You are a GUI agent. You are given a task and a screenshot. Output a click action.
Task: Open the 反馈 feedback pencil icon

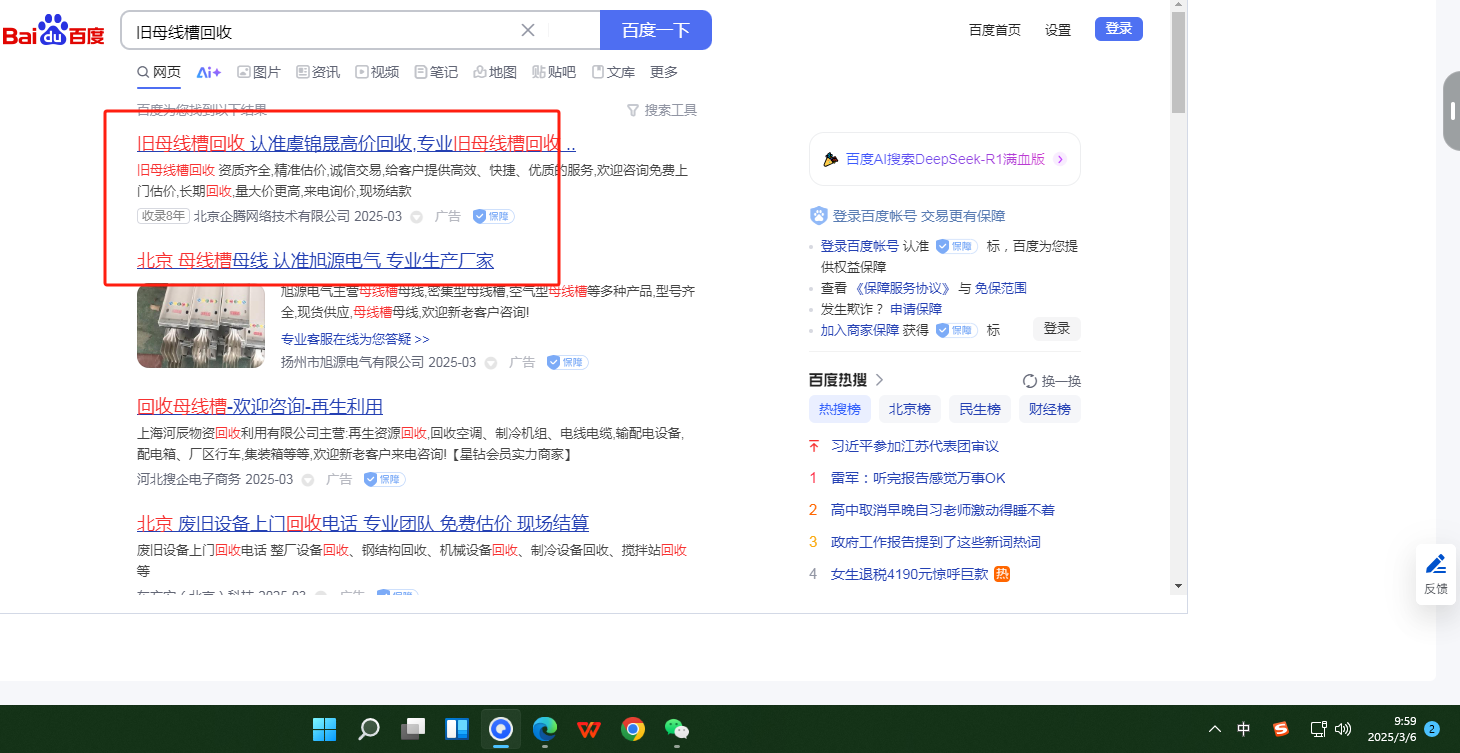coord(1436,564)
